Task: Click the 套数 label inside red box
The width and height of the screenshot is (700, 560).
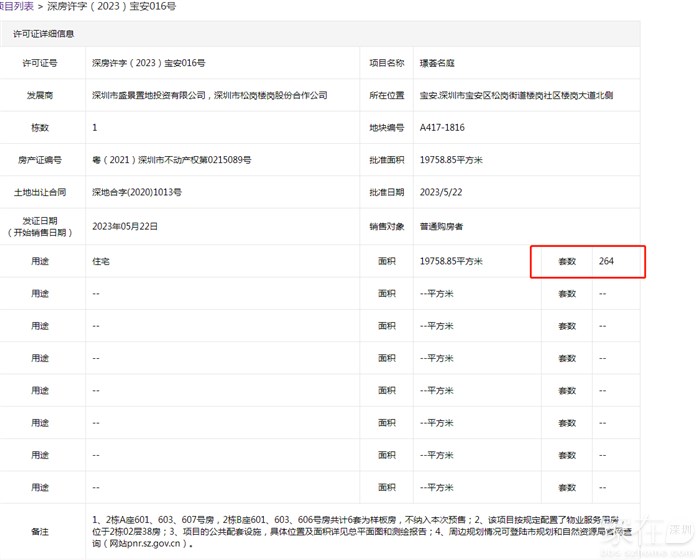Action: coord(567,261)
